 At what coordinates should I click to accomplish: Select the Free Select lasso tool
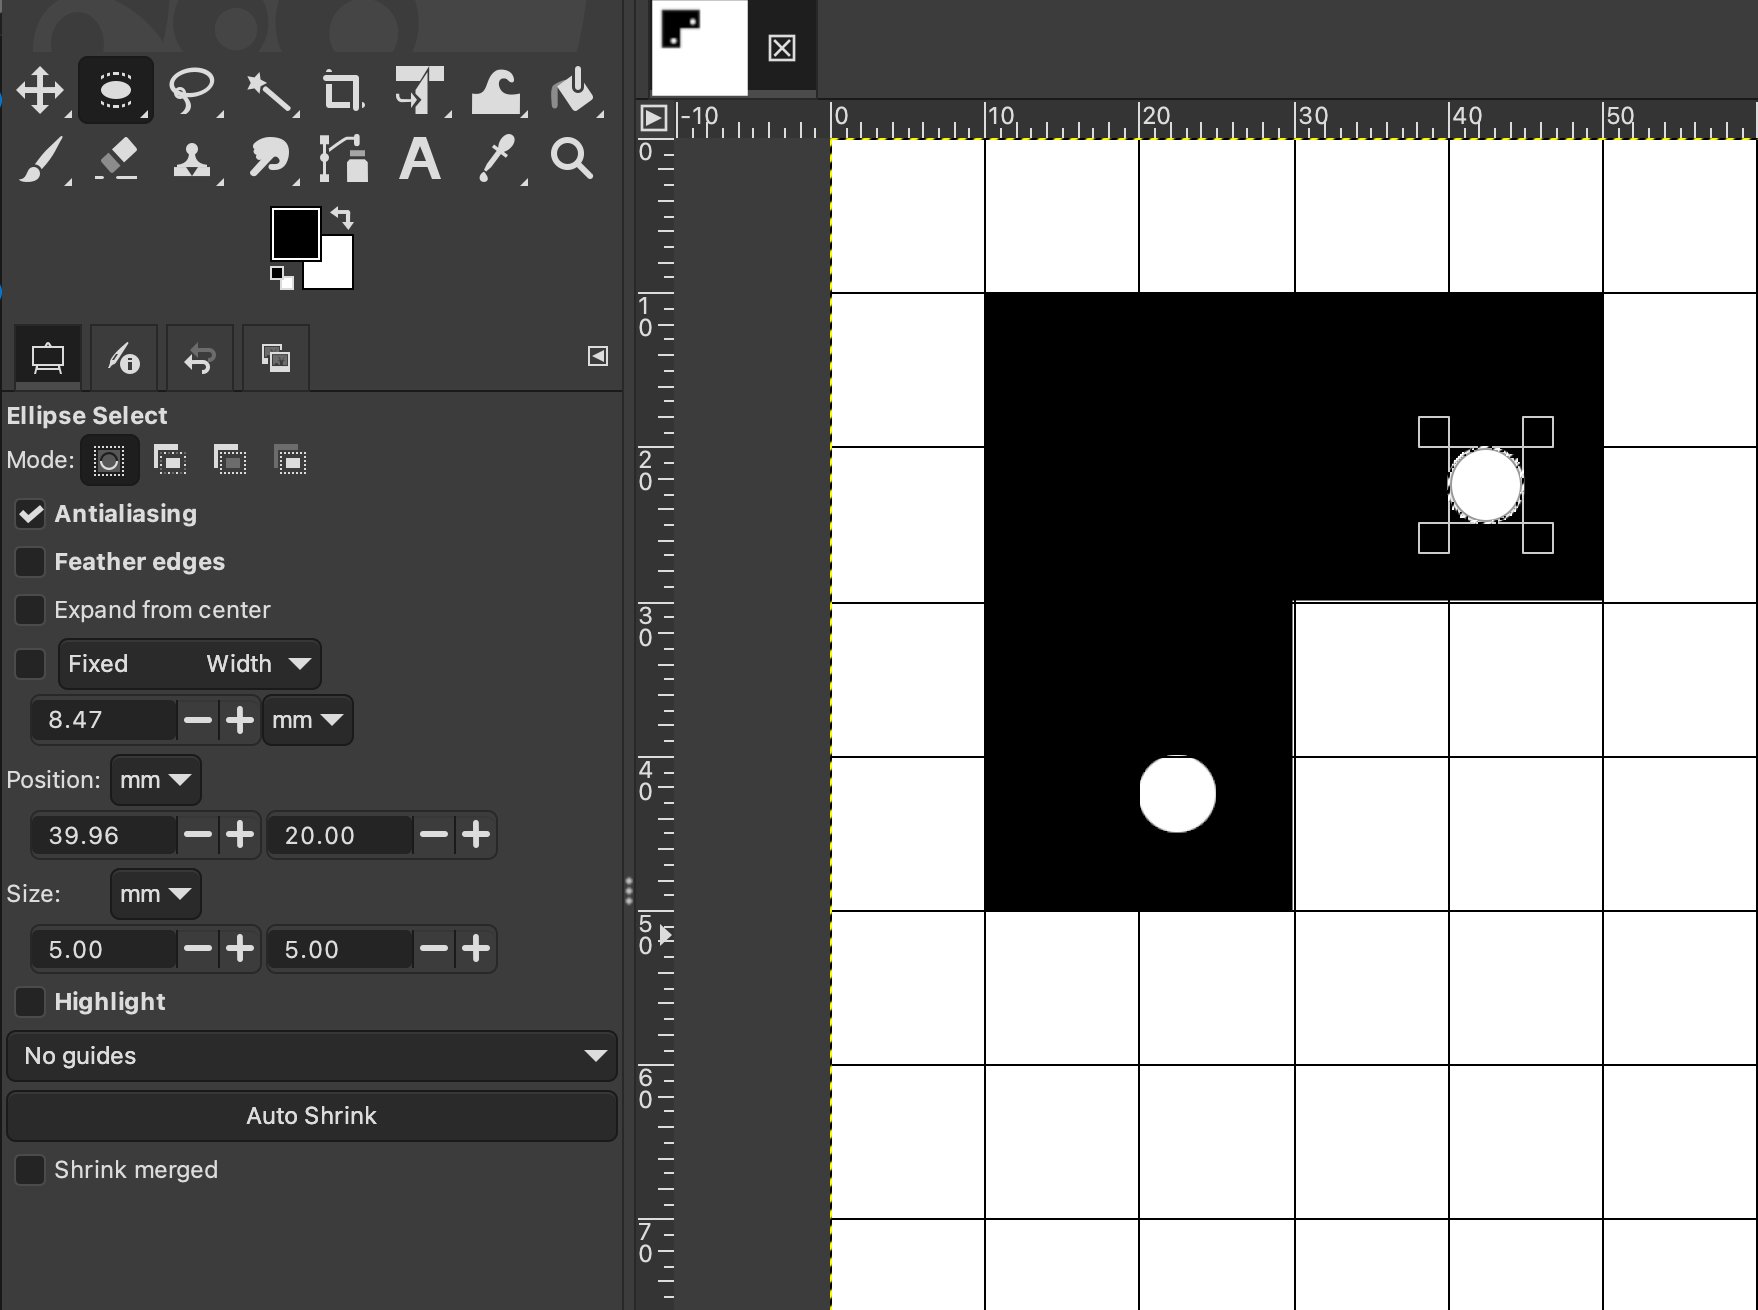(x=192, y=90)
